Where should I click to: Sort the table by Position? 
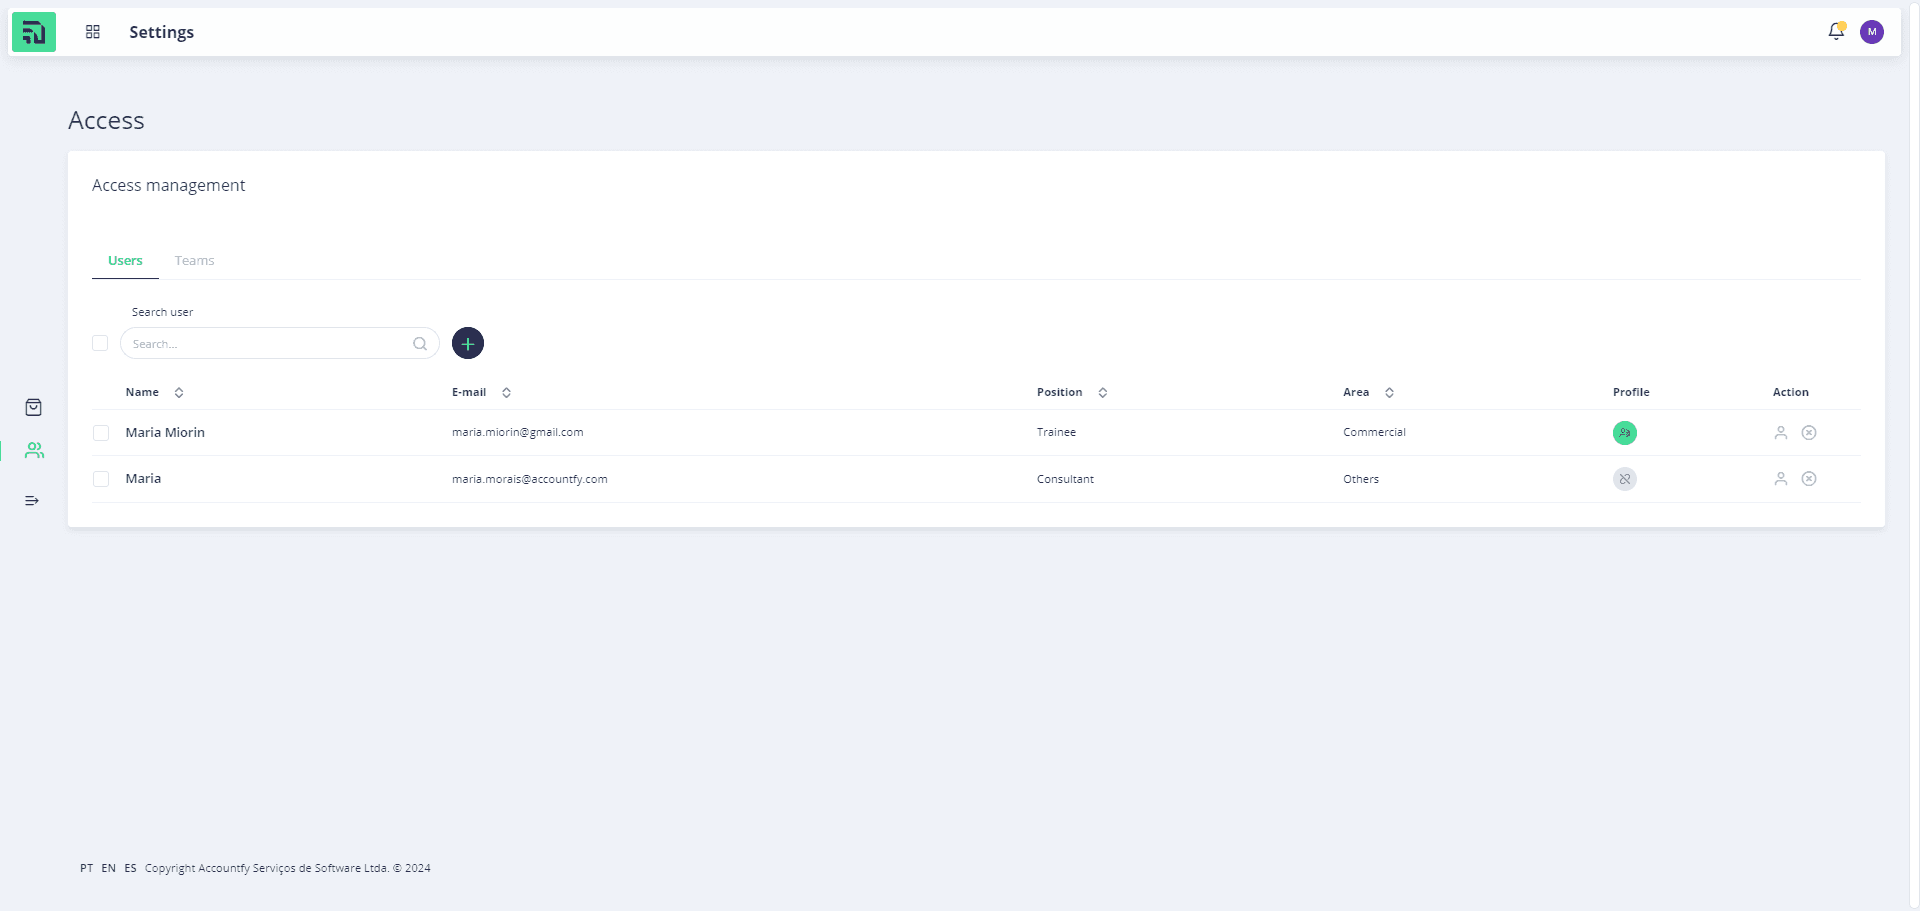coord(1102,393)
